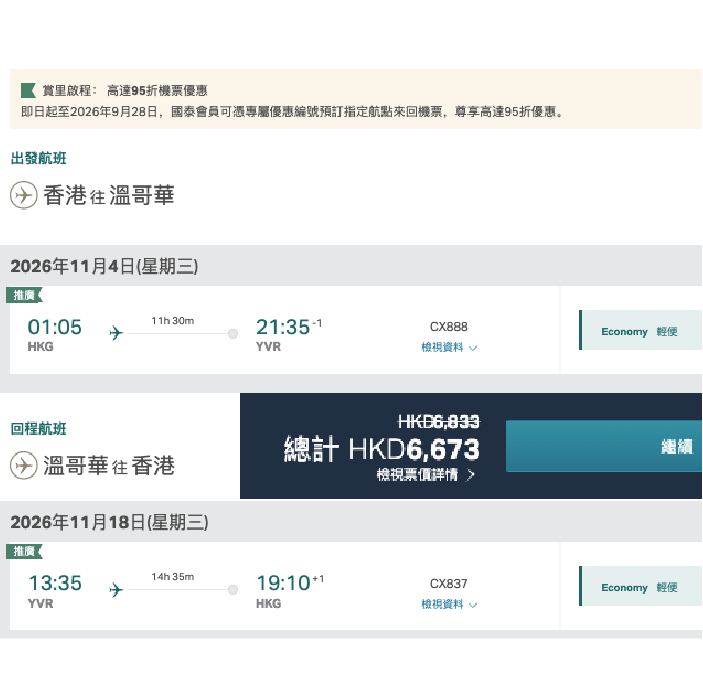Click the 回程航班 heading

(x=39, y=429)
